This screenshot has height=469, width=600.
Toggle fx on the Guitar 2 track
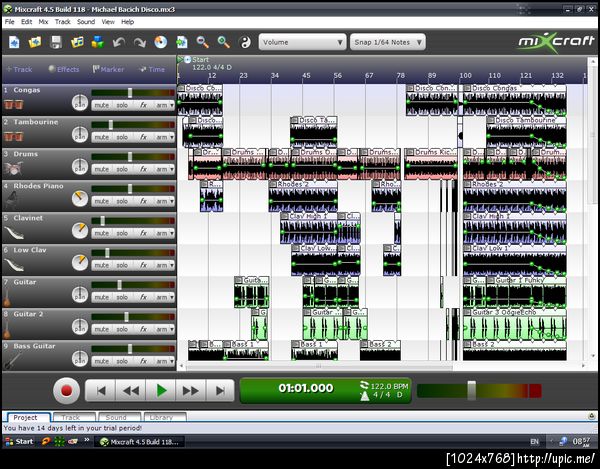(x=143, y=329)
